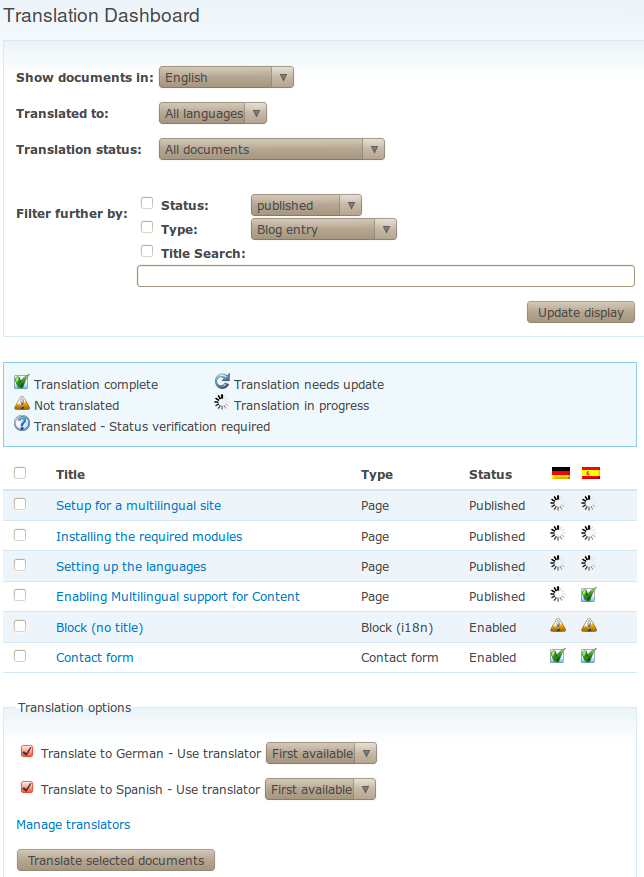644x877 pixels.
Task: Open the German translator First available dropdown
Action: click(x=321, y=753)
